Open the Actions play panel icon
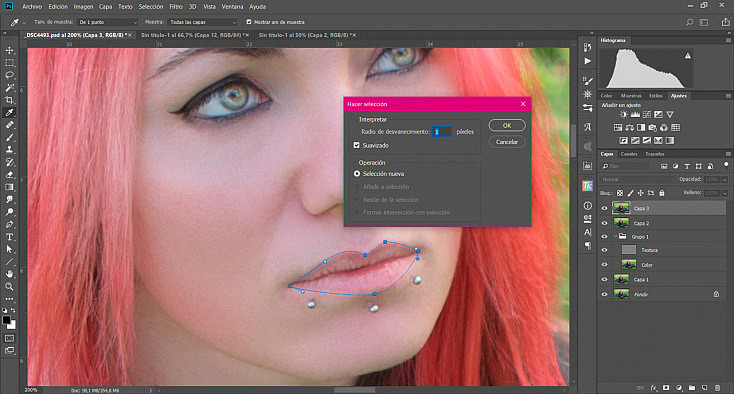Image resolution: width=734 pixels, height=394 pixels. click(587, 61)
